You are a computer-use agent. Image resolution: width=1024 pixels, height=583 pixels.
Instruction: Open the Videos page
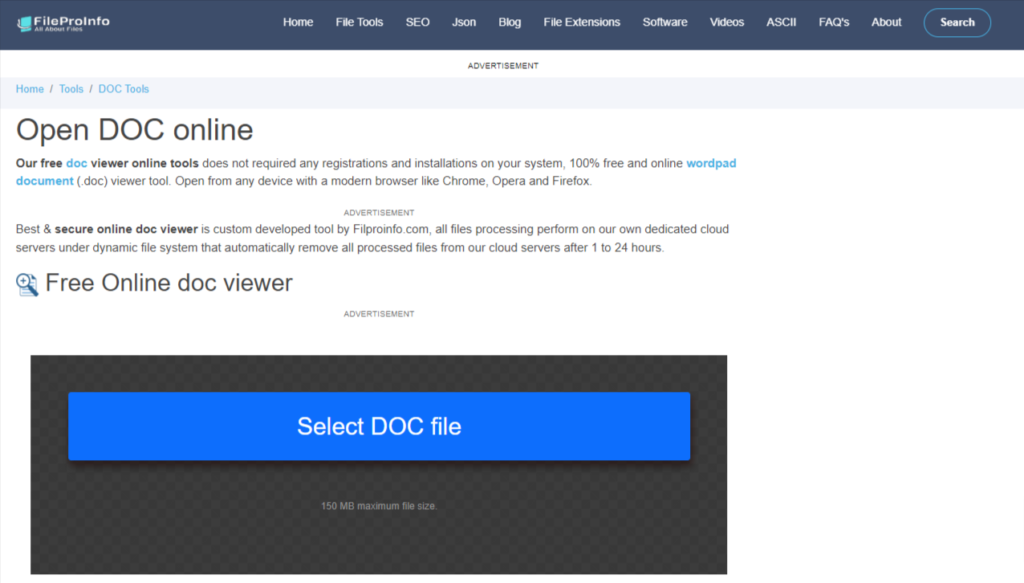coord(726,21)
